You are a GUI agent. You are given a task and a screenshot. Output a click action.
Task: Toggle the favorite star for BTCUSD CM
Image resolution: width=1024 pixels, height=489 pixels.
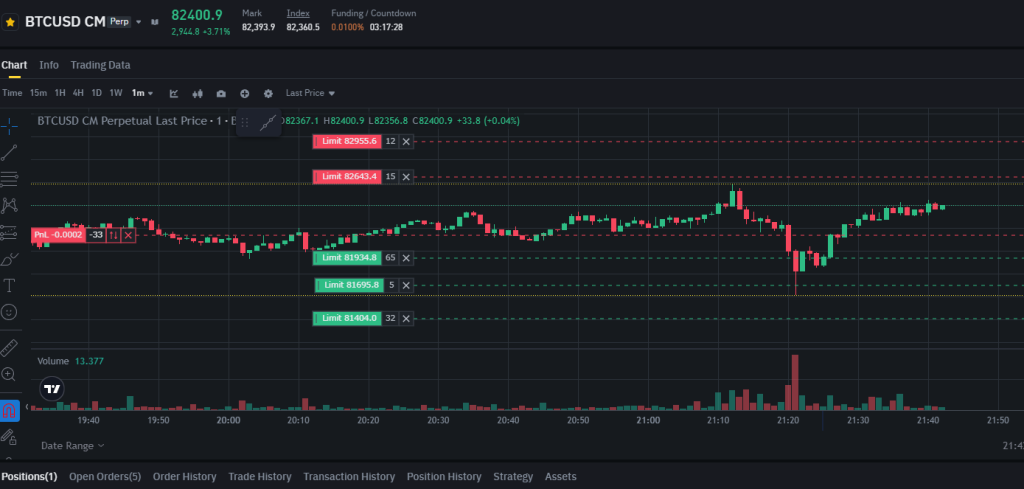10,21
